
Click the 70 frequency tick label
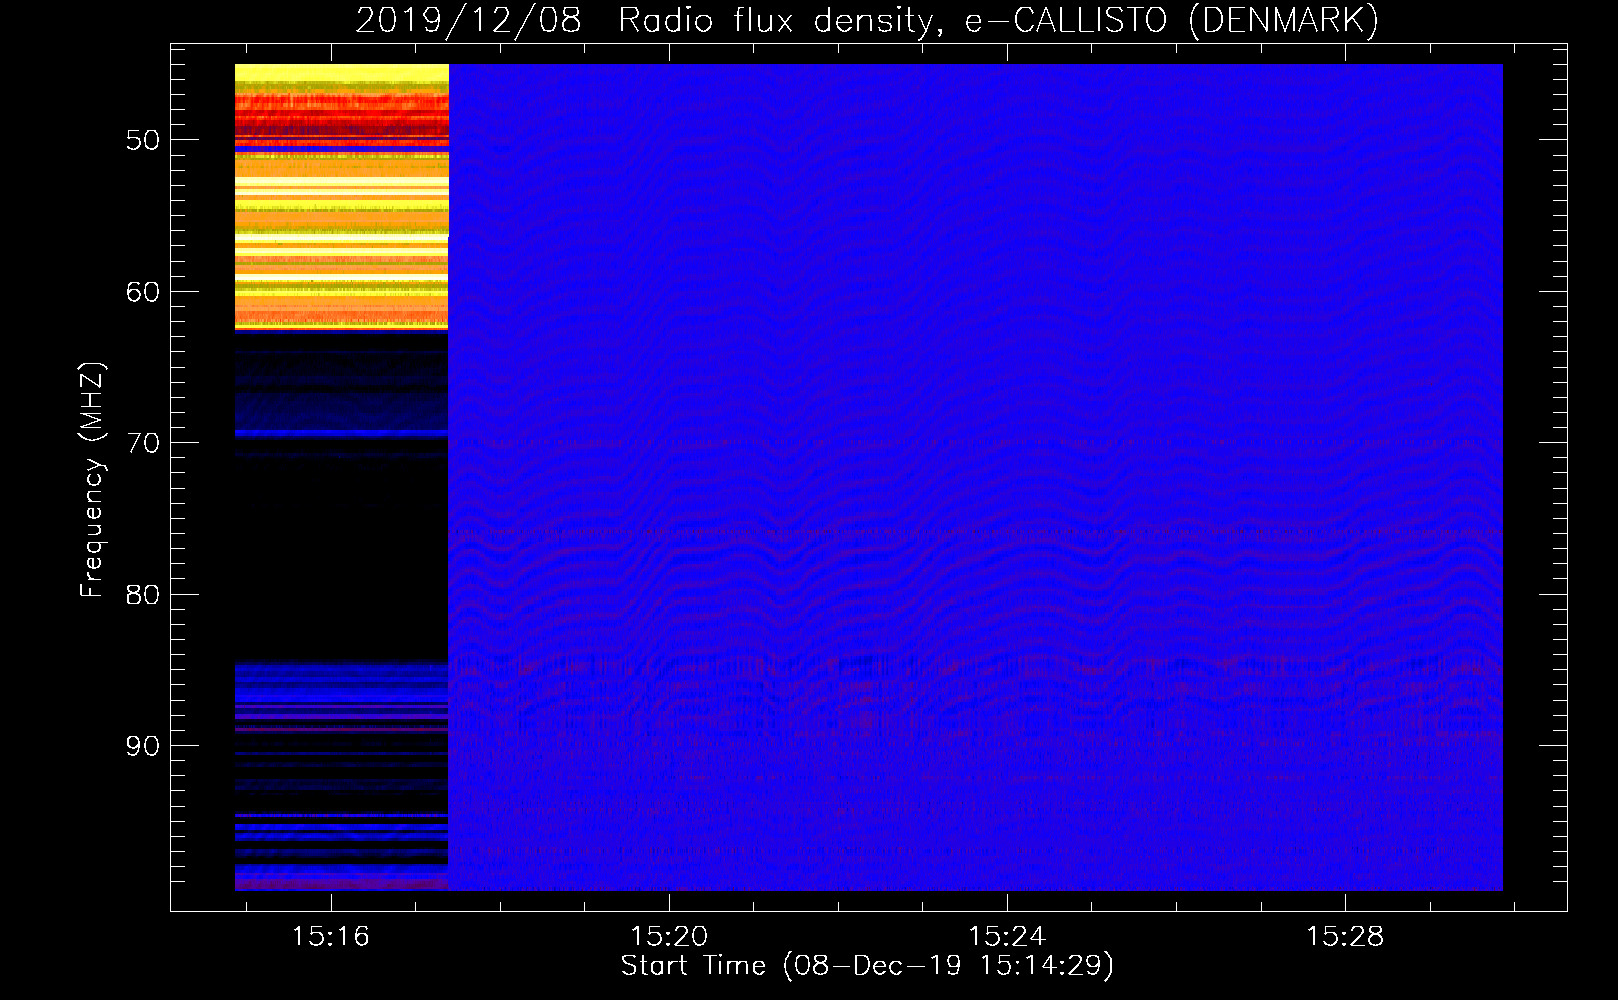(143, 443)
